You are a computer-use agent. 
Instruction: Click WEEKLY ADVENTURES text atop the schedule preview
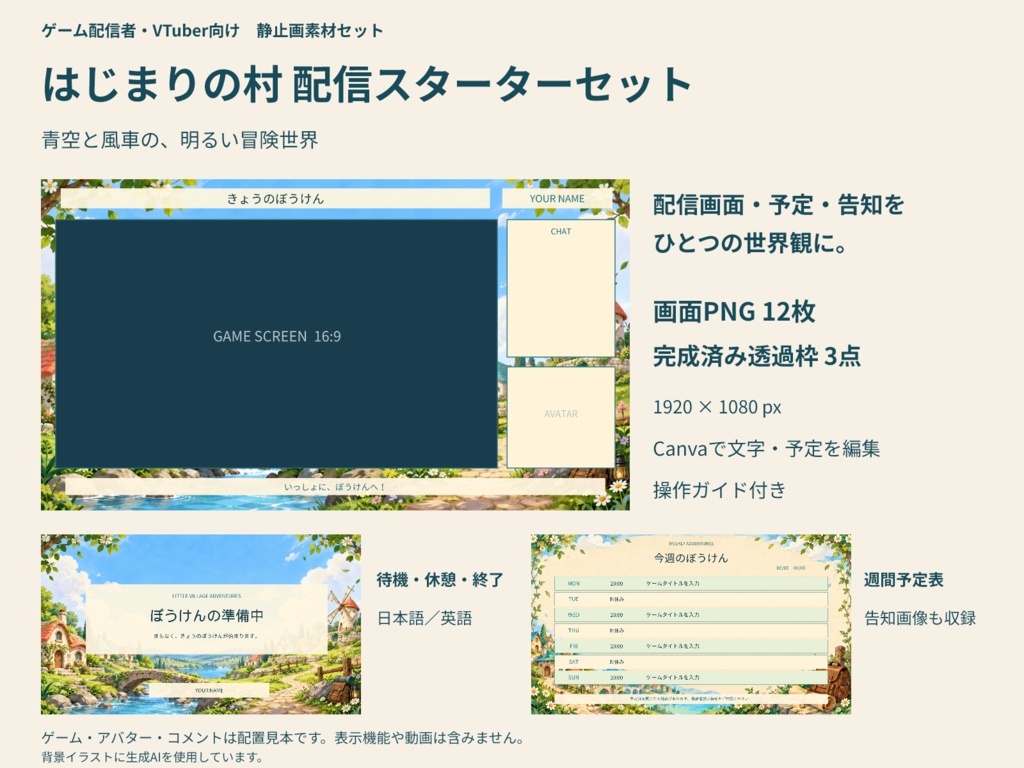tap(691, 543)
